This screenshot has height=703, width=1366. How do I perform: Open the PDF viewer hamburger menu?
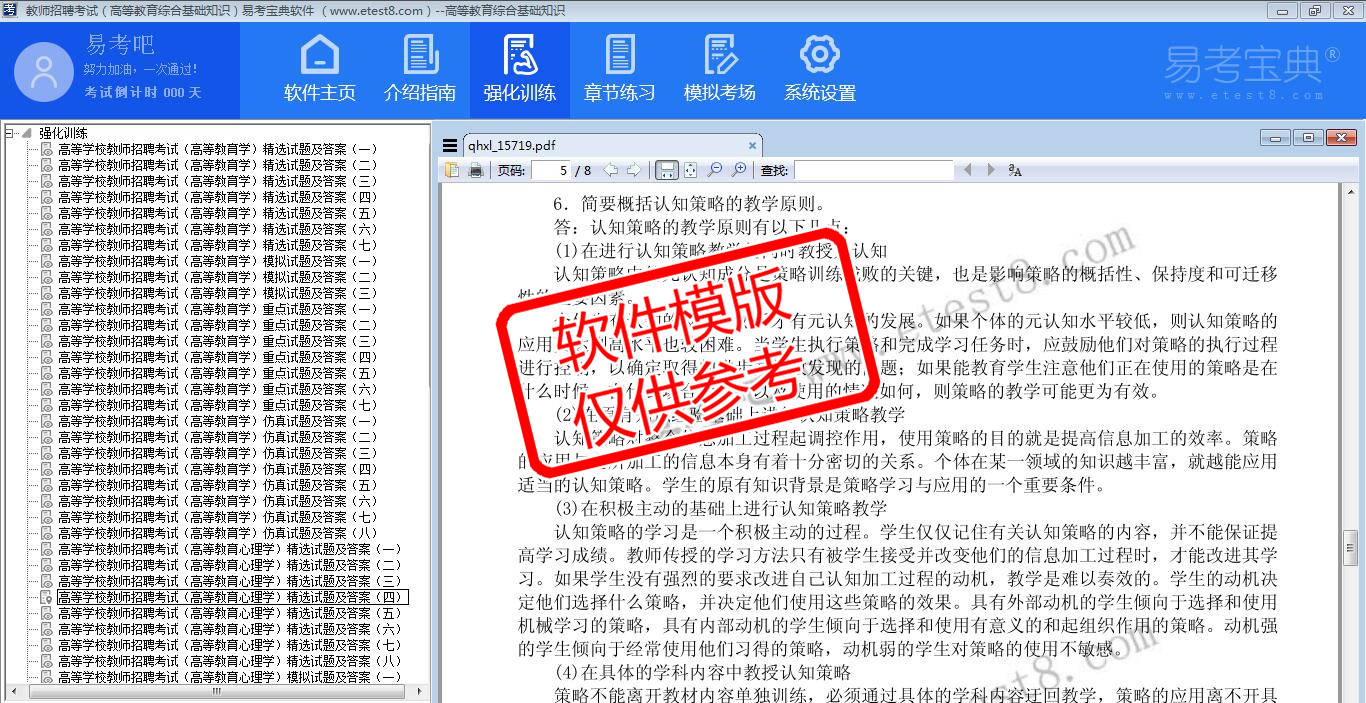pyautogui.click(x=450, y=146)
